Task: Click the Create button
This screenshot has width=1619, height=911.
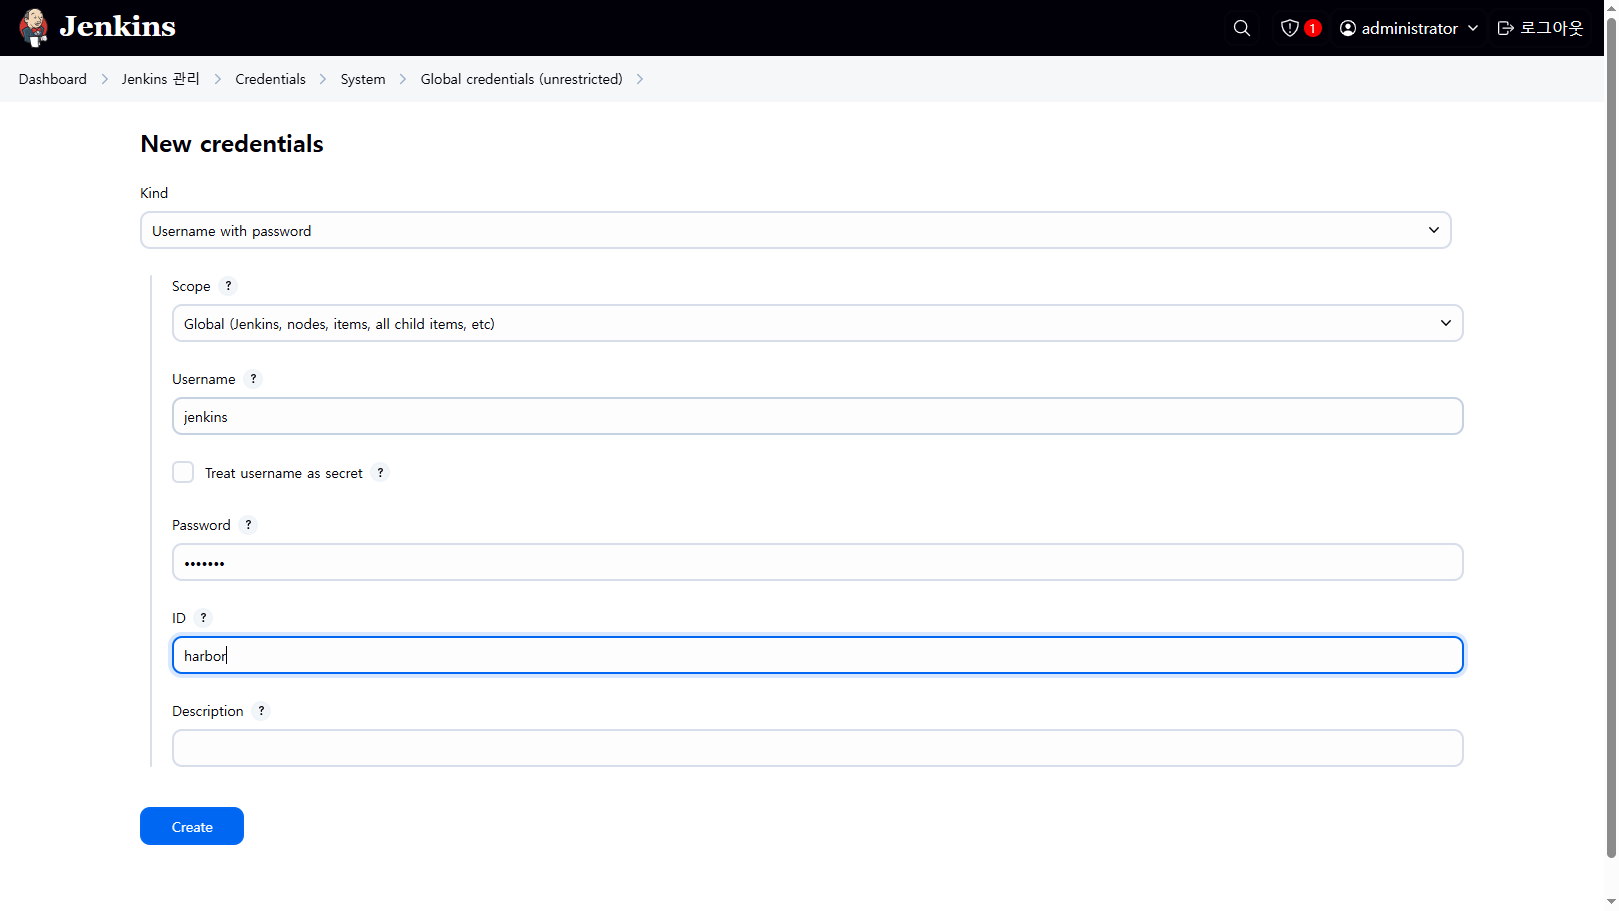Action: pos(192,826)
